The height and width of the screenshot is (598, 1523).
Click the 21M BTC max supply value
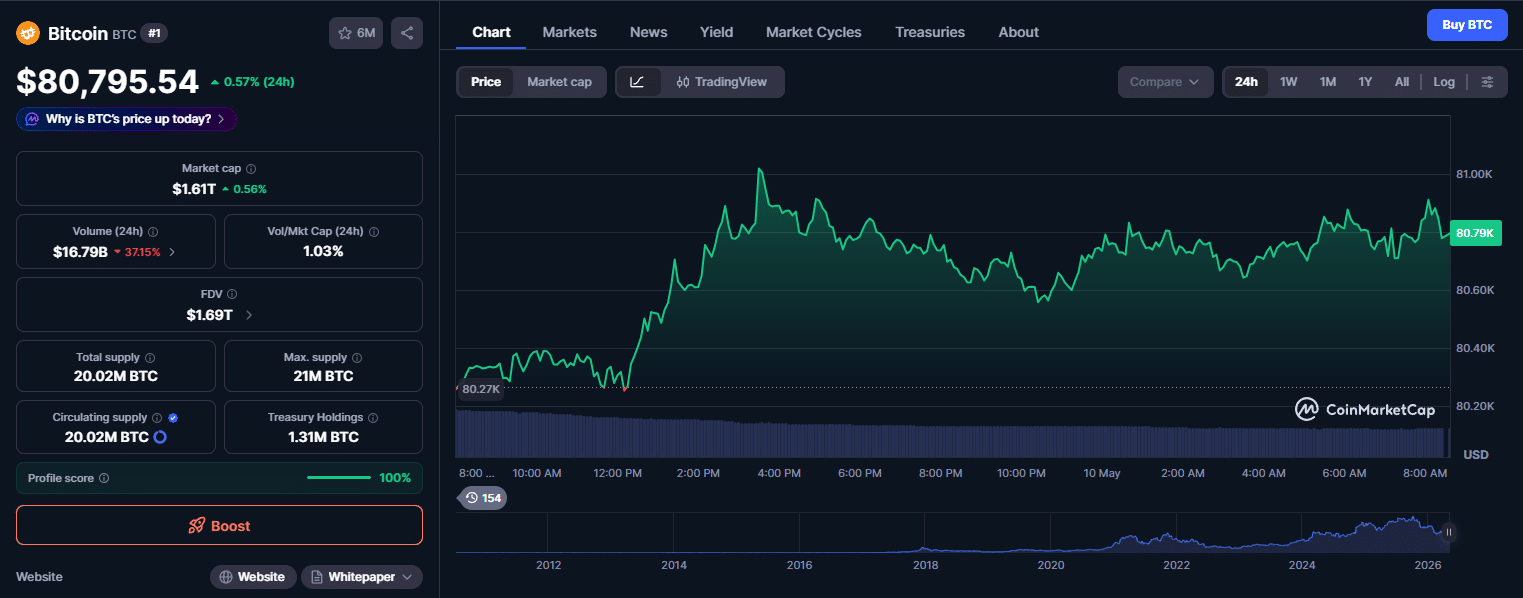tap(323, 377)
